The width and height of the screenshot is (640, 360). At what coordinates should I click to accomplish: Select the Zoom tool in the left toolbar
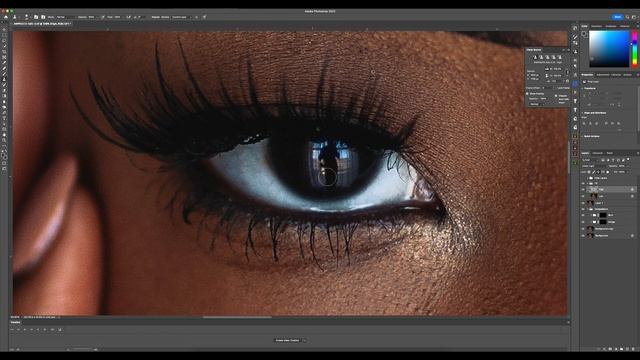pos(4,140)
